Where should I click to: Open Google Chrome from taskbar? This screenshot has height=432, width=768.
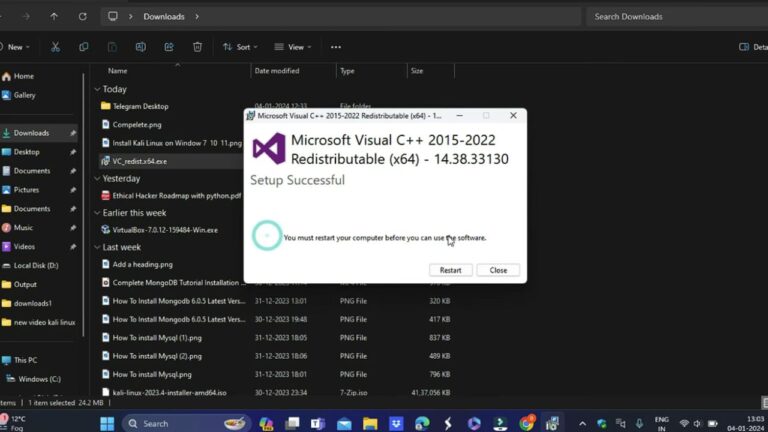(527, 423)
